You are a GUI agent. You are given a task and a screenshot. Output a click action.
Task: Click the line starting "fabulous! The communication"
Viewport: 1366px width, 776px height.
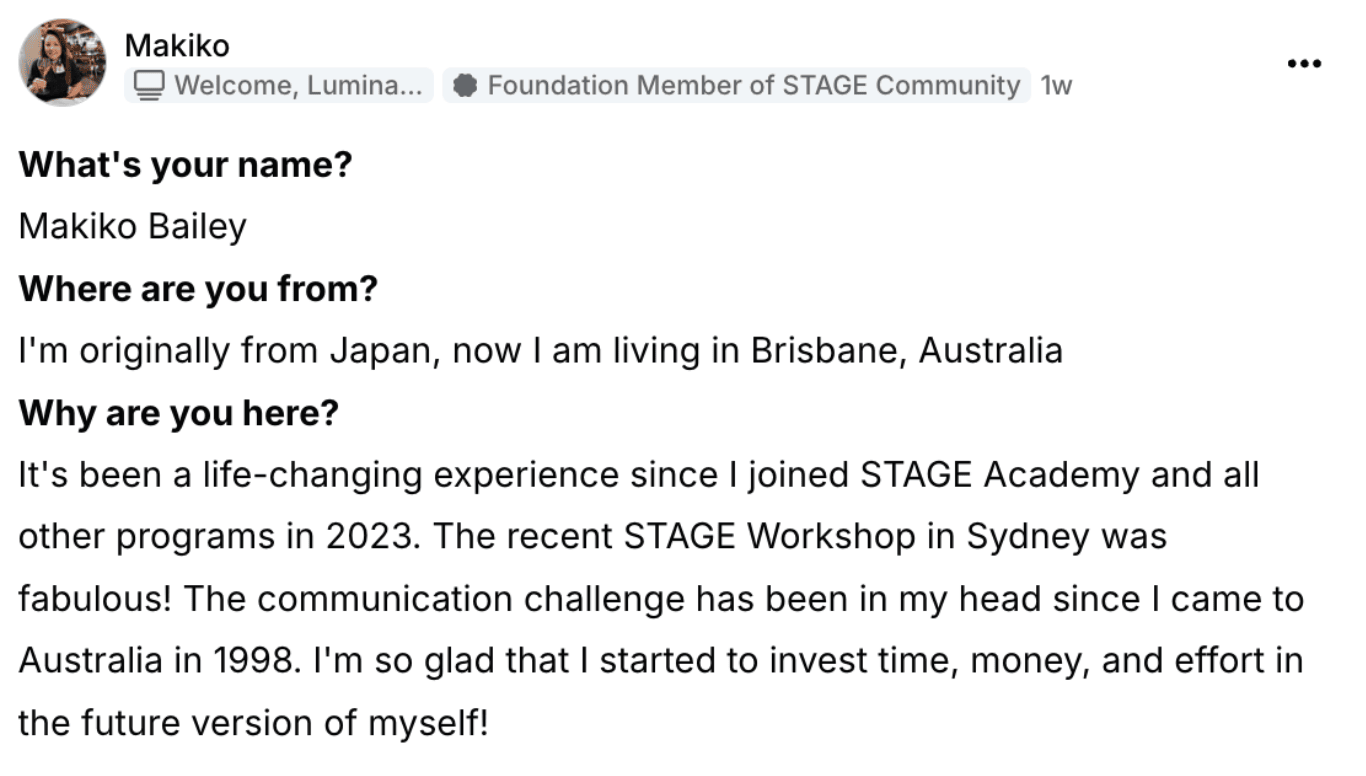coord(660,599)
